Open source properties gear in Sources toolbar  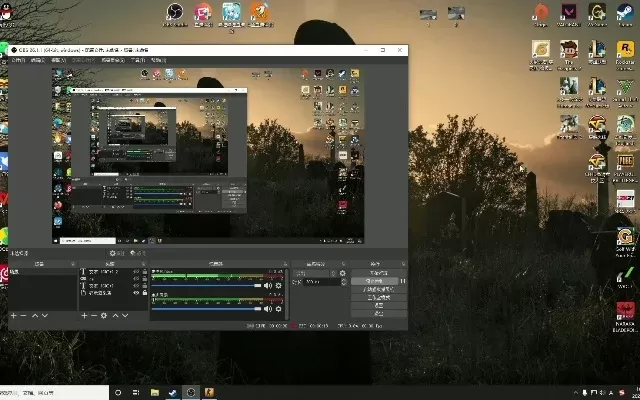click(105, 315)
